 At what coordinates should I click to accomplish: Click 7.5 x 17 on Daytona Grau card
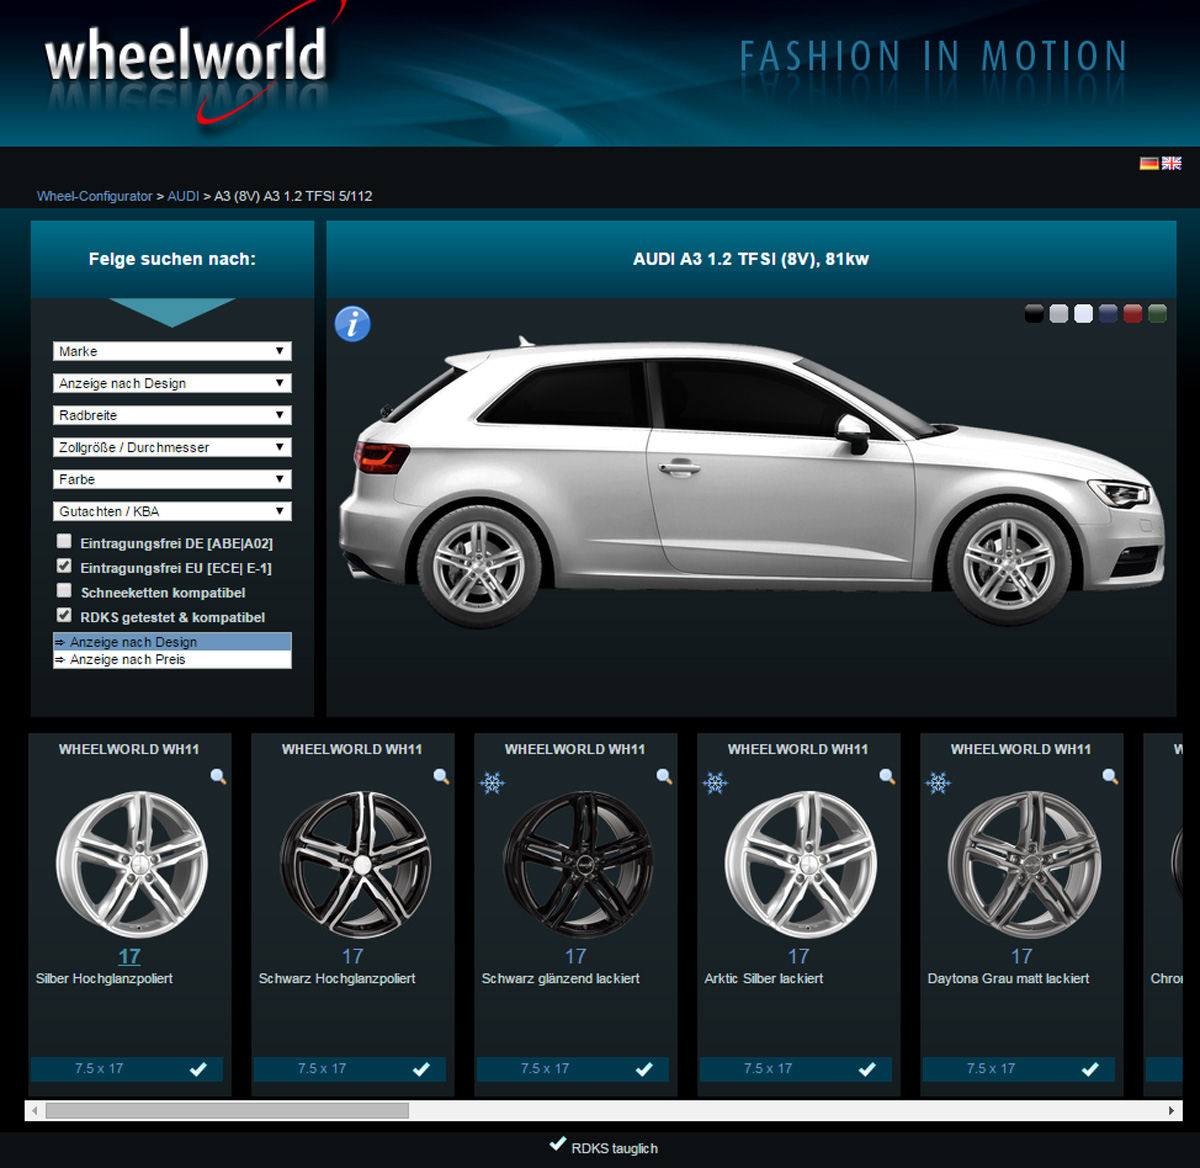pyautogui.click(x=991, y=1069)
